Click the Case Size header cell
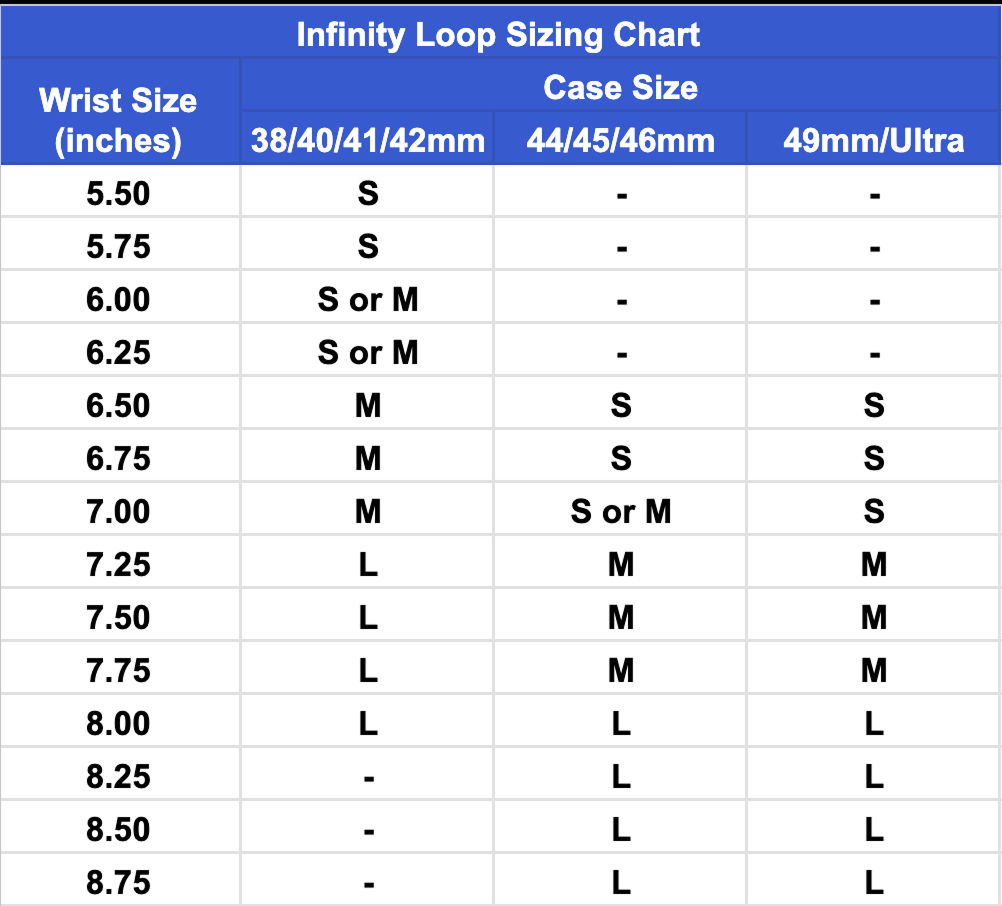The image size is (1002, 906). tap(620, 87)
